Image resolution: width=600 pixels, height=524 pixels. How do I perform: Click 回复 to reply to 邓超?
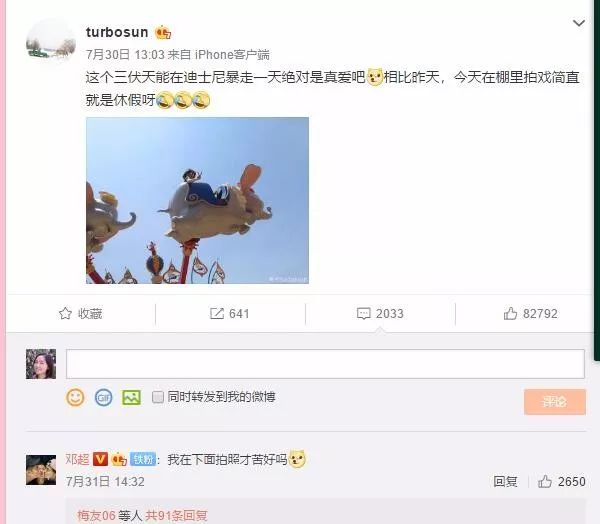pos(505,482)
